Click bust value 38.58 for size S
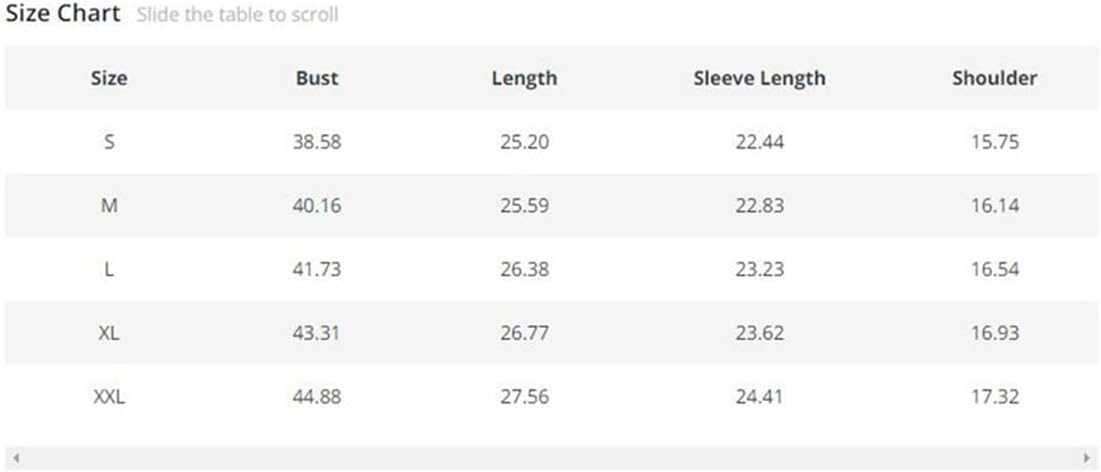 (x=317, y=142)
